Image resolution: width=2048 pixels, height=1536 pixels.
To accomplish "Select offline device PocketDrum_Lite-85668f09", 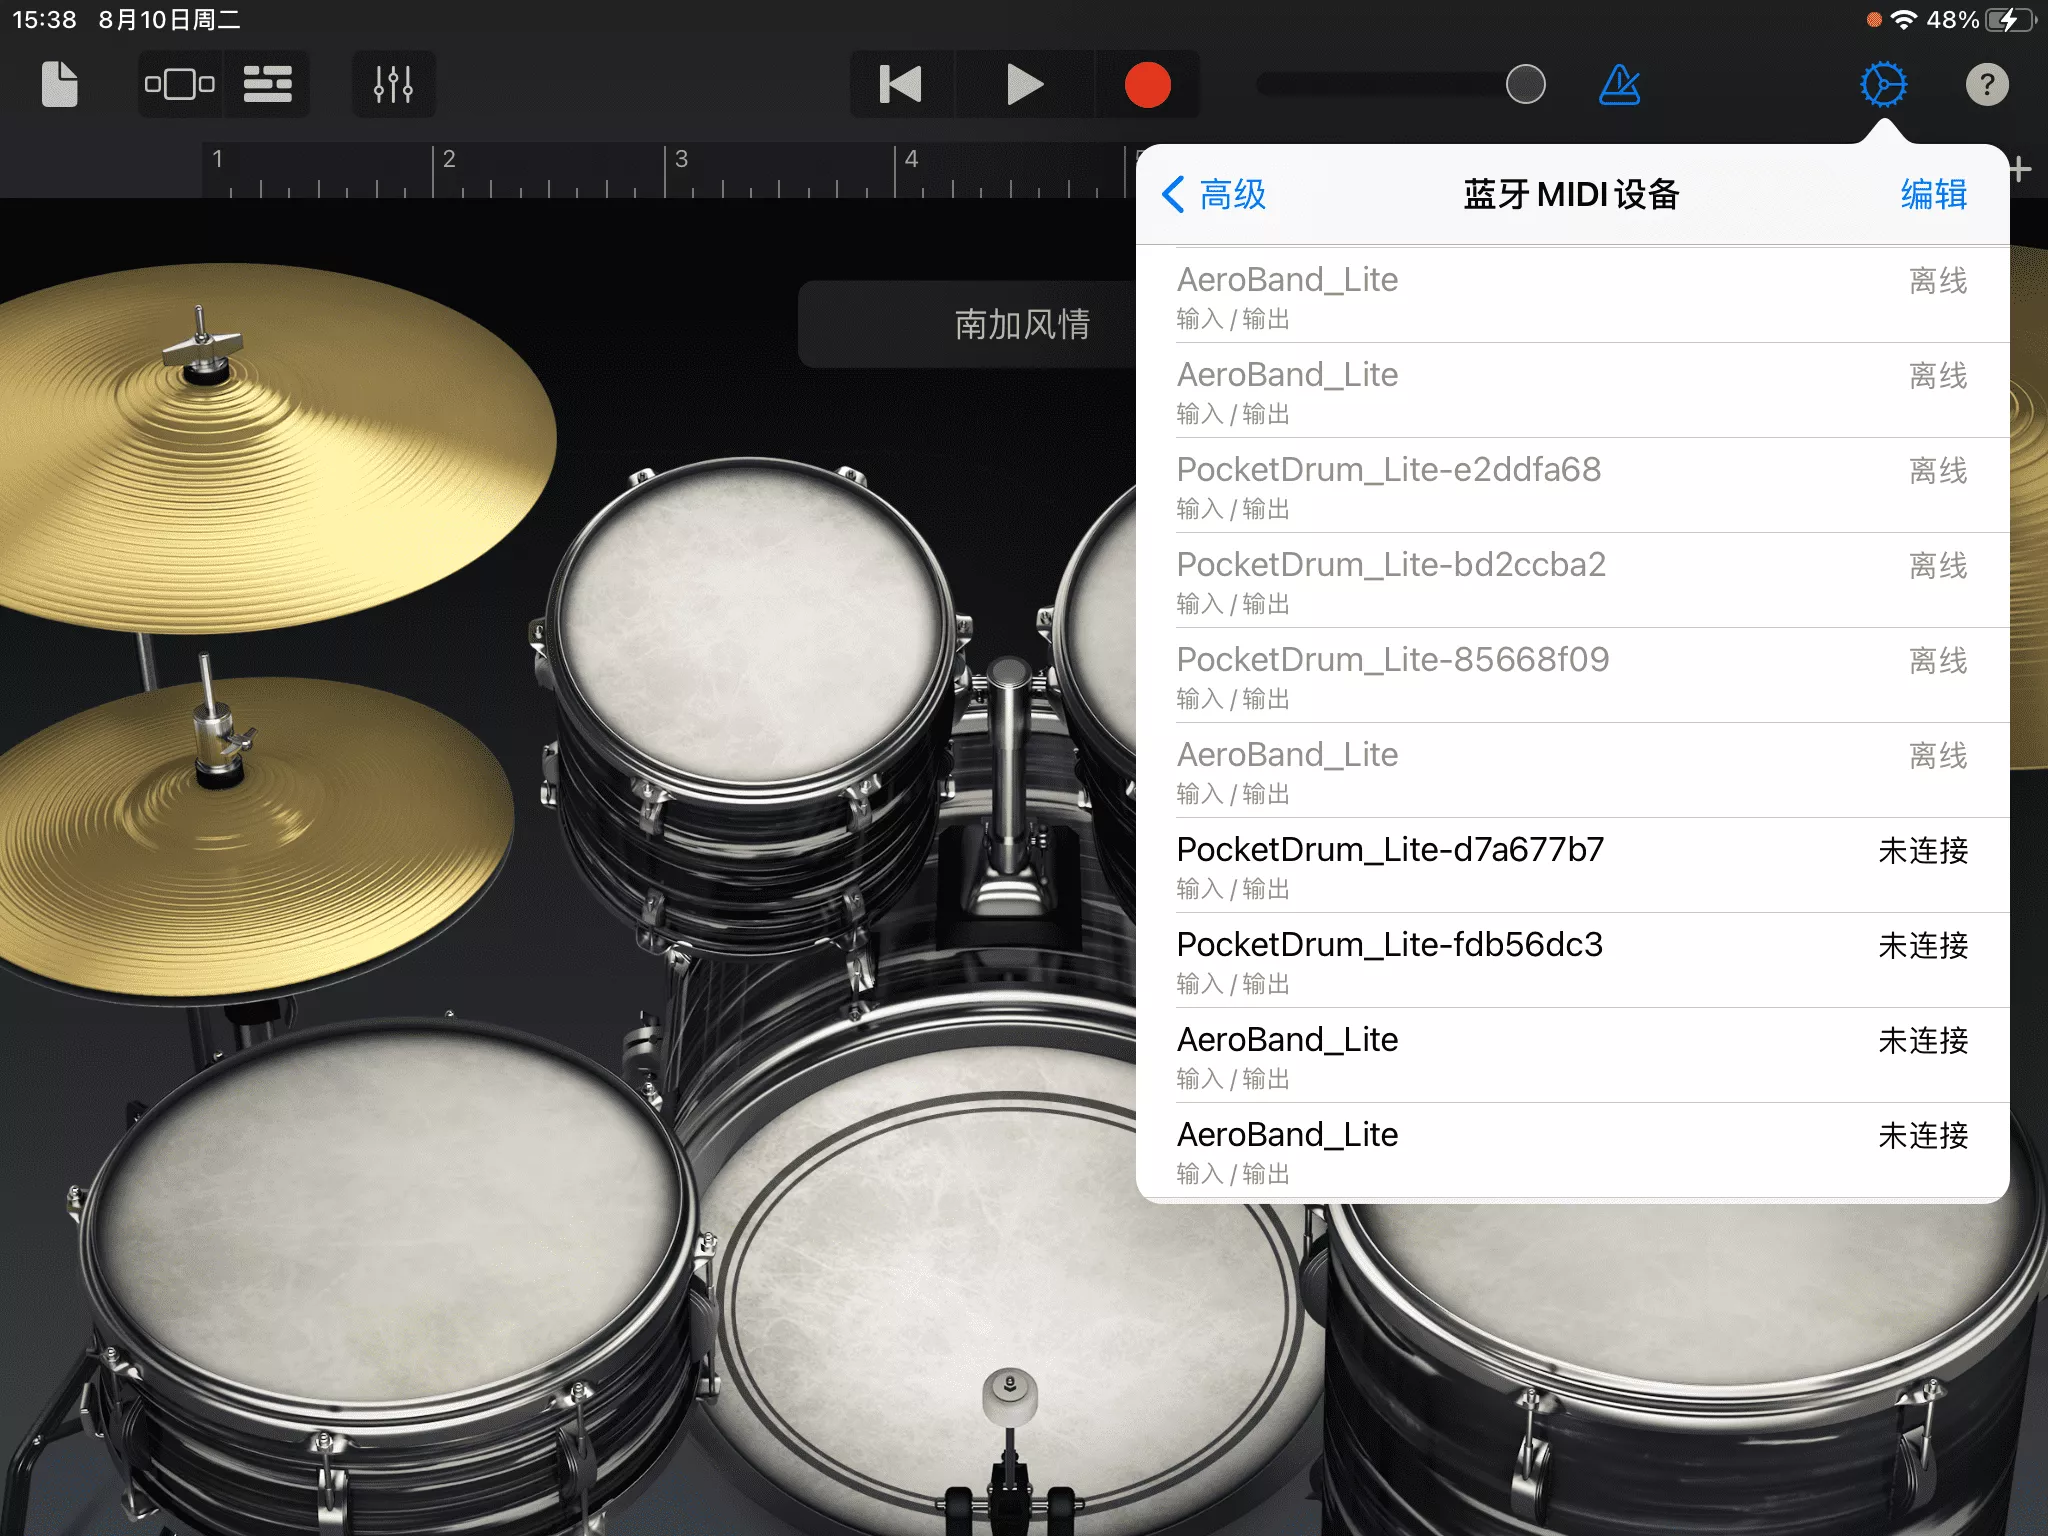I will click(x=1573, y=676).
